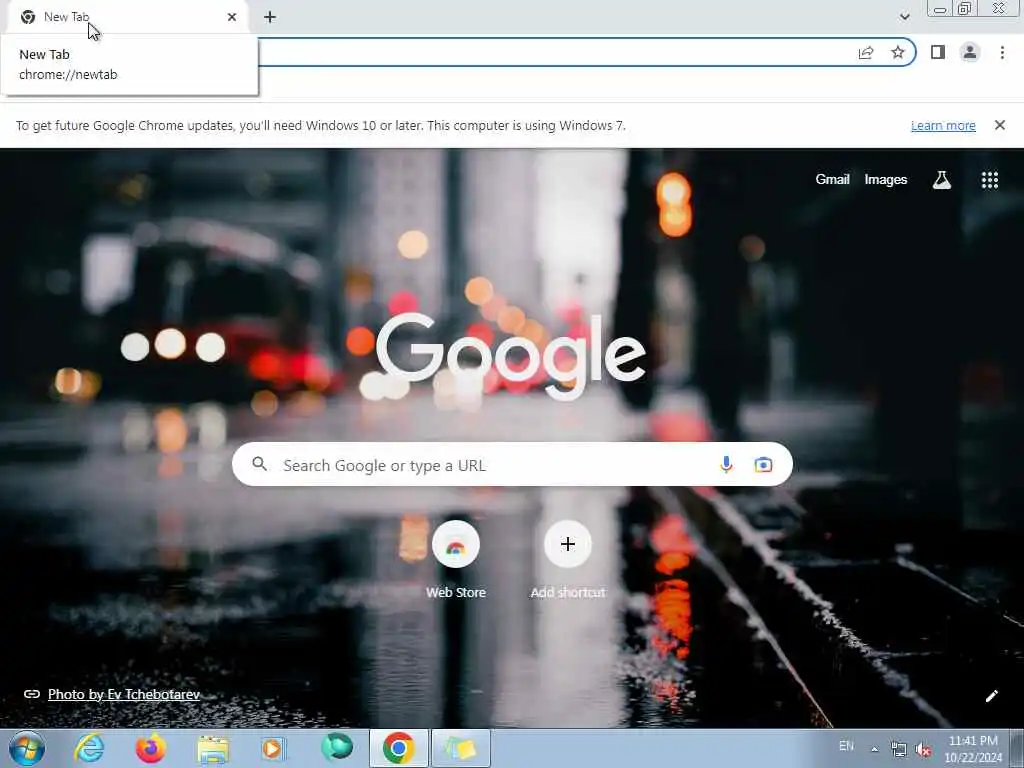Image resolution: width=1024 pixels, height=768 pixels.
Task: Search by image with camera icon
Action: [763, 464]
